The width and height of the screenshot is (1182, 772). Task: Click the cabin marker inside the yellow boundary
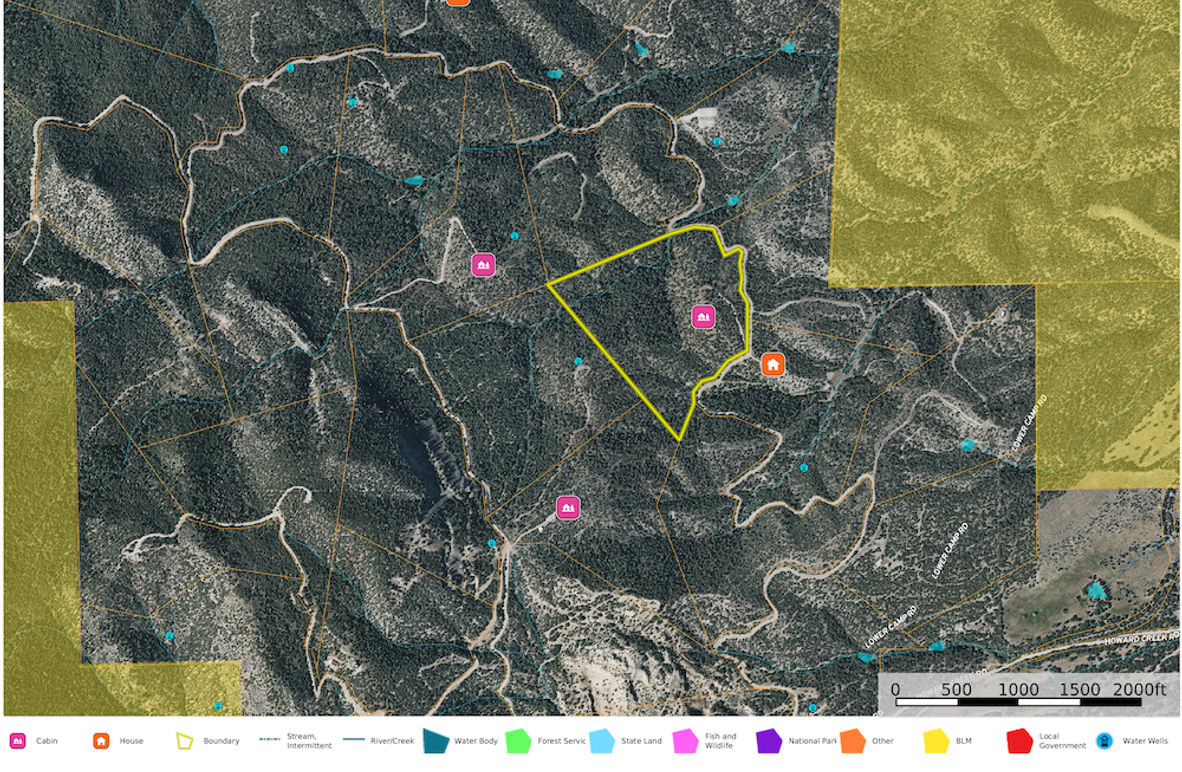click(703, 317)
